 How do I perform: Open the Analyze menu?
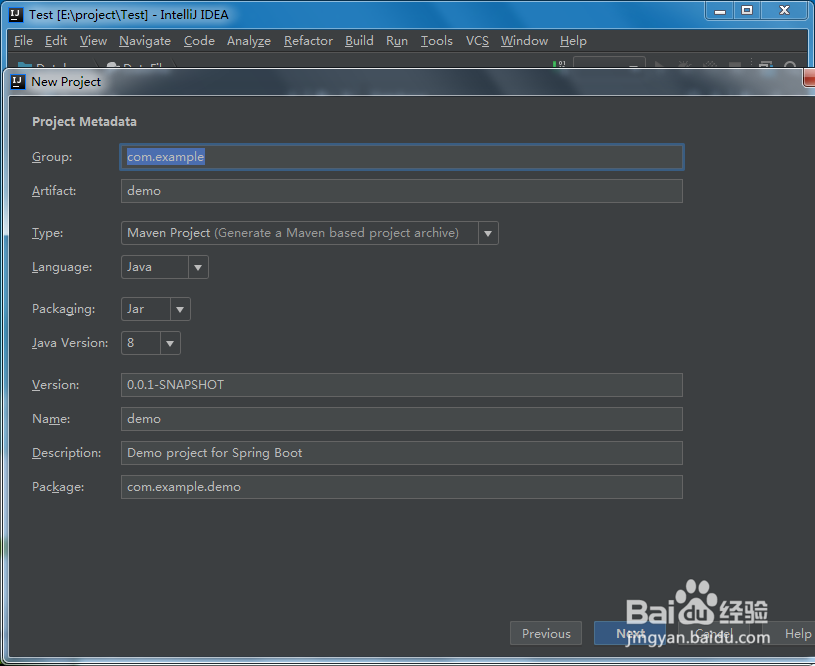[x=248, y=41]
